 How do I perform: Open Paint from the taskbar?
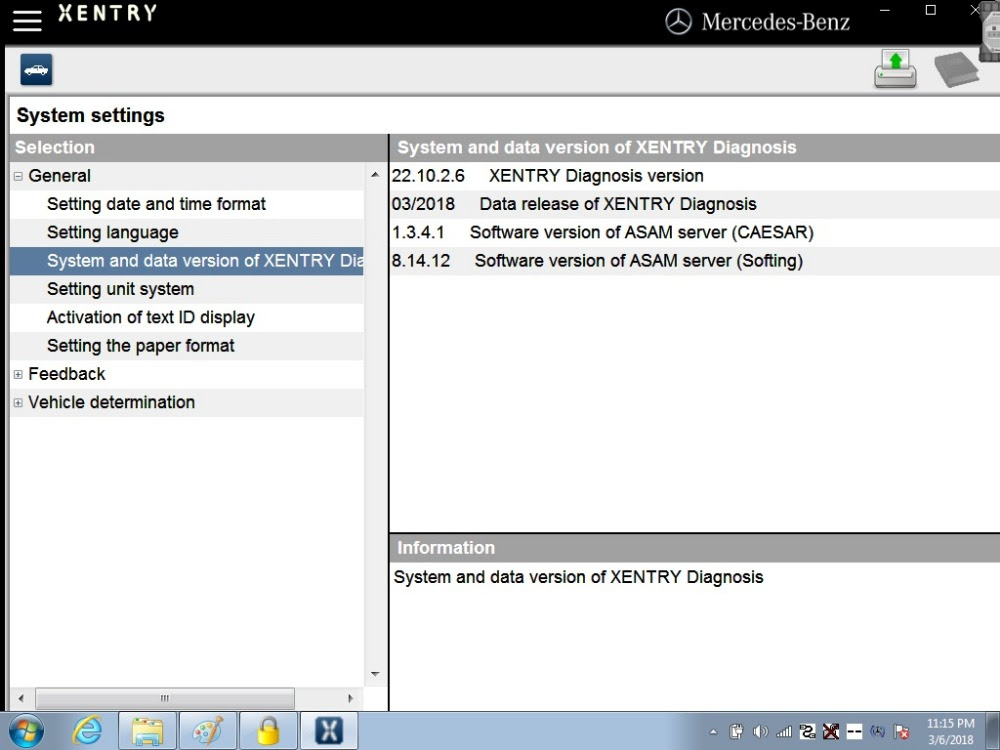click(x=208, y=731)
